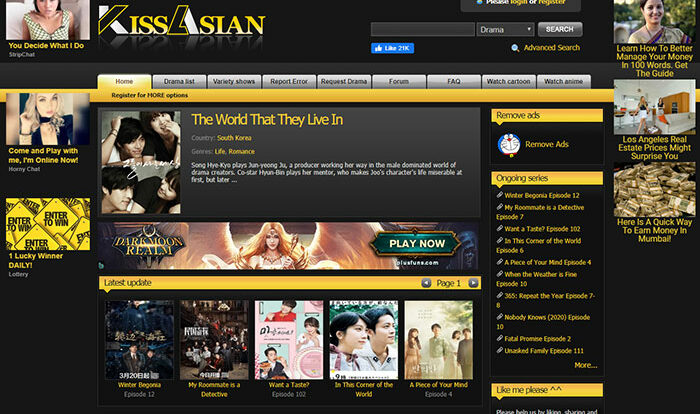Open the register link at the top
The width and height of the screenshot is (700, 414).
(x=552, y=3)
